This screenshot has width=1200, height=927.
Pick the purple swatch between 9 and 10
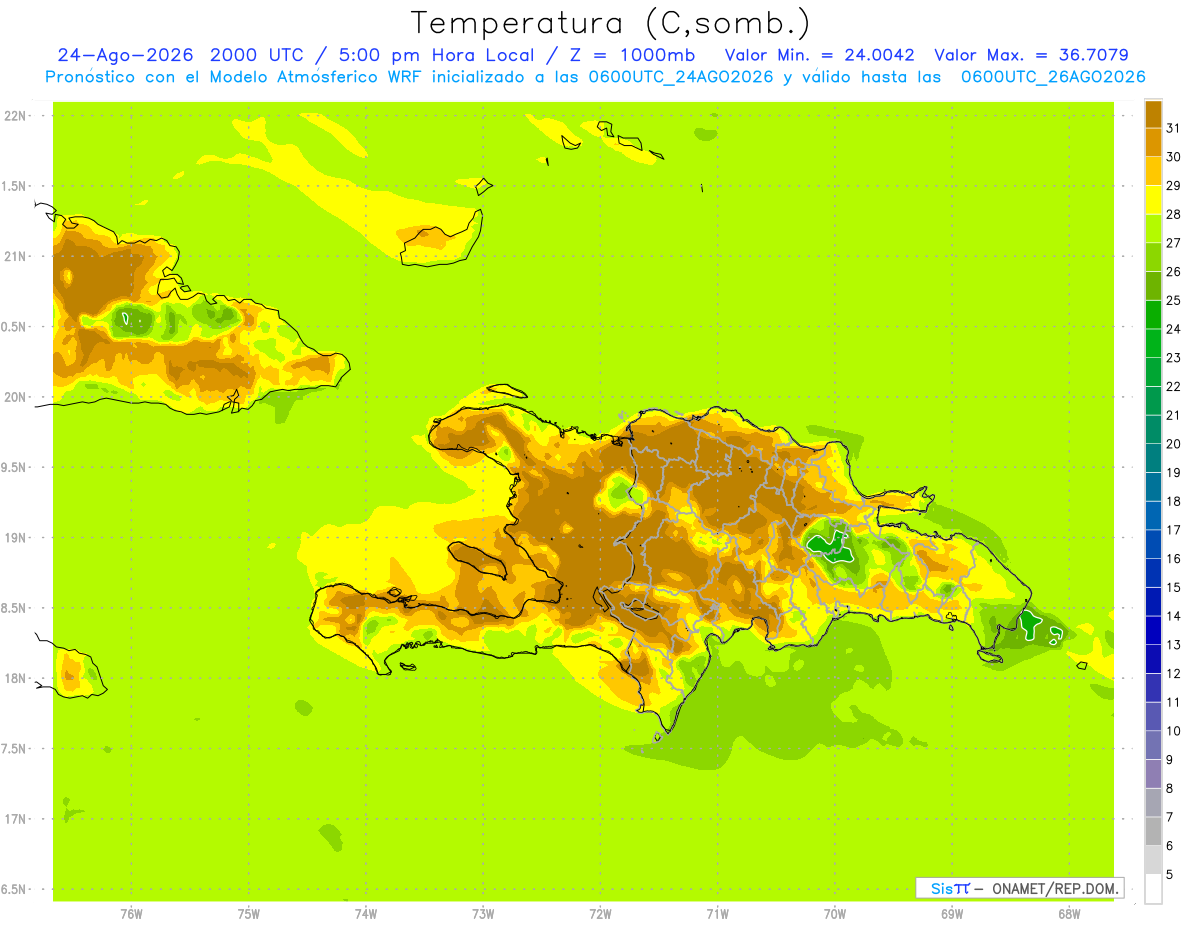[1153, 746]
